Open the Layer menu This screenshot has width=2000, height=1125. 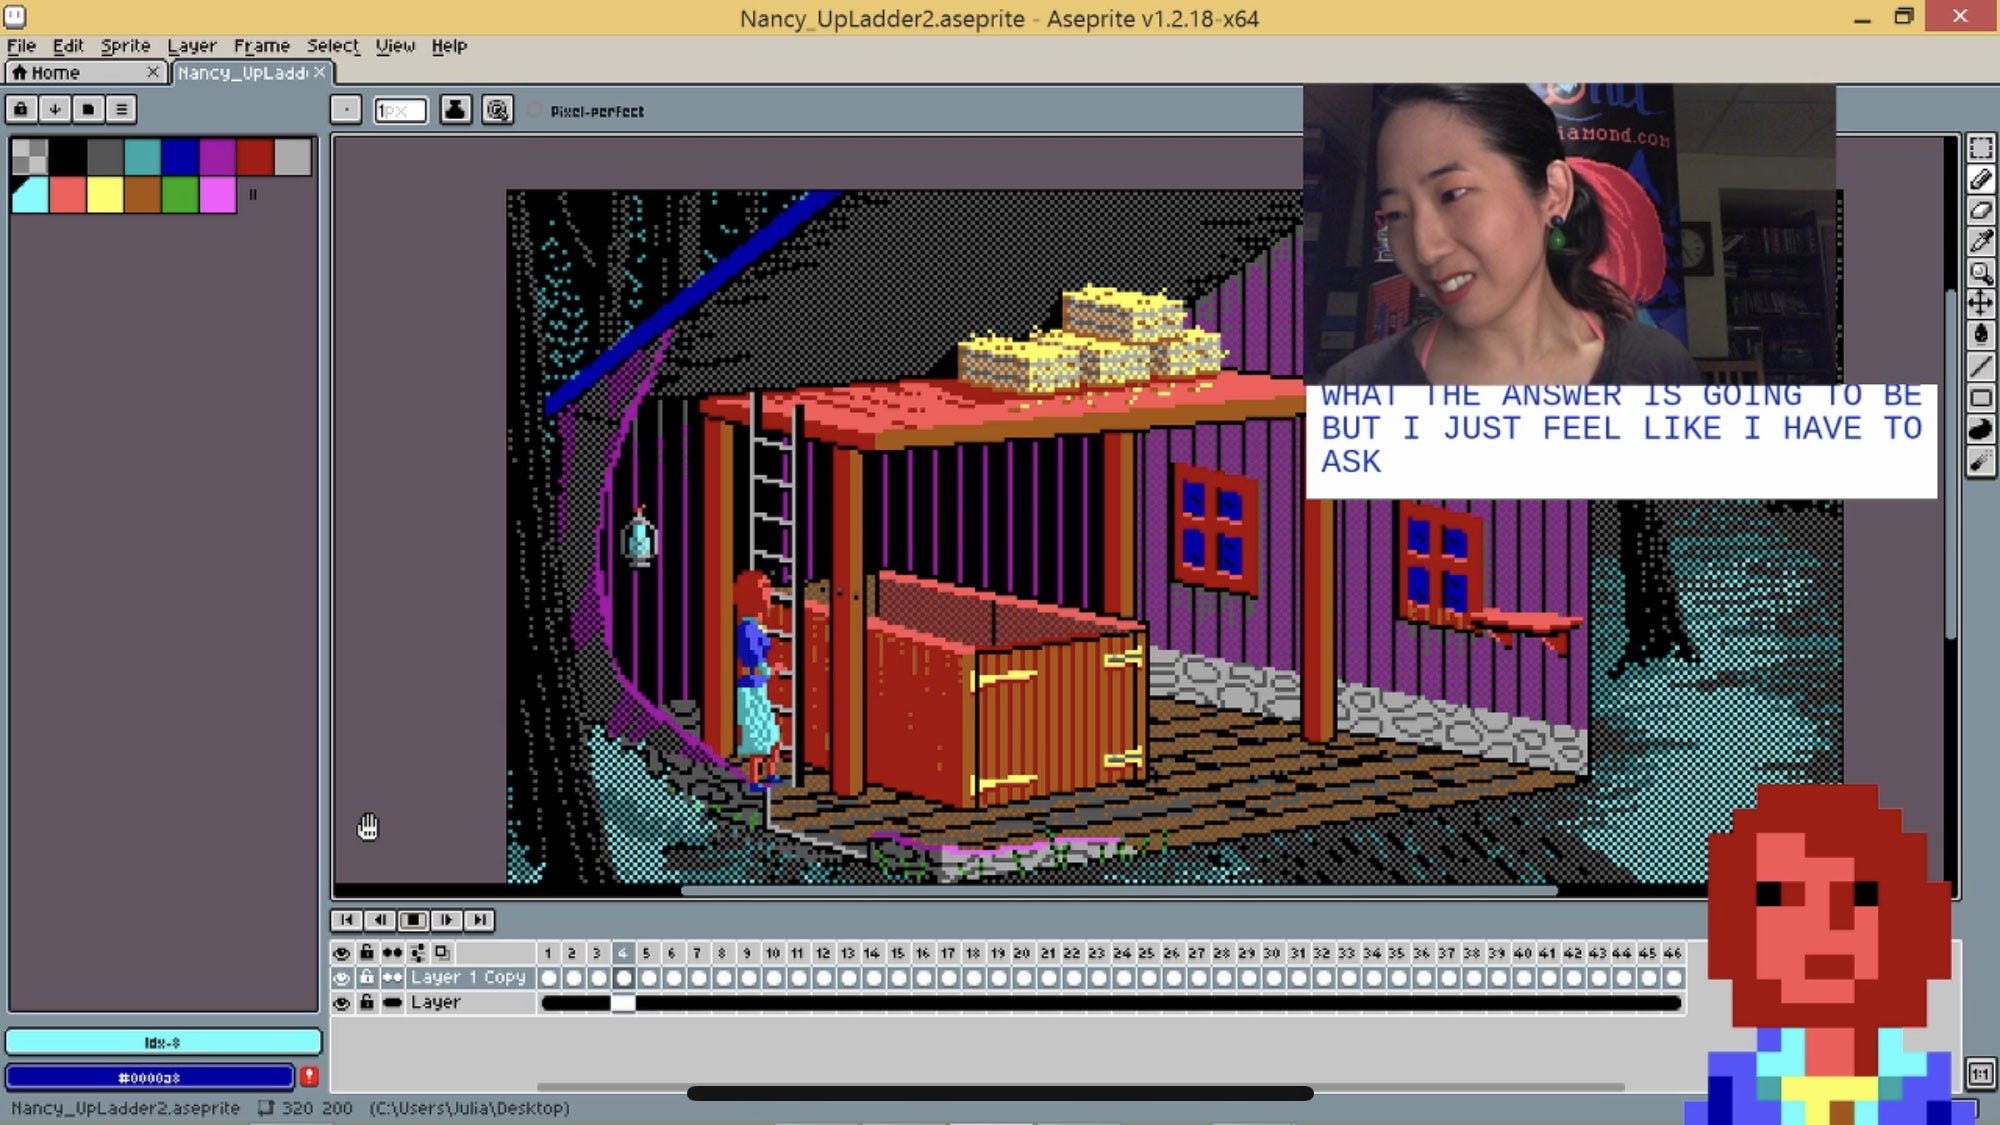(x=192, y=46)
